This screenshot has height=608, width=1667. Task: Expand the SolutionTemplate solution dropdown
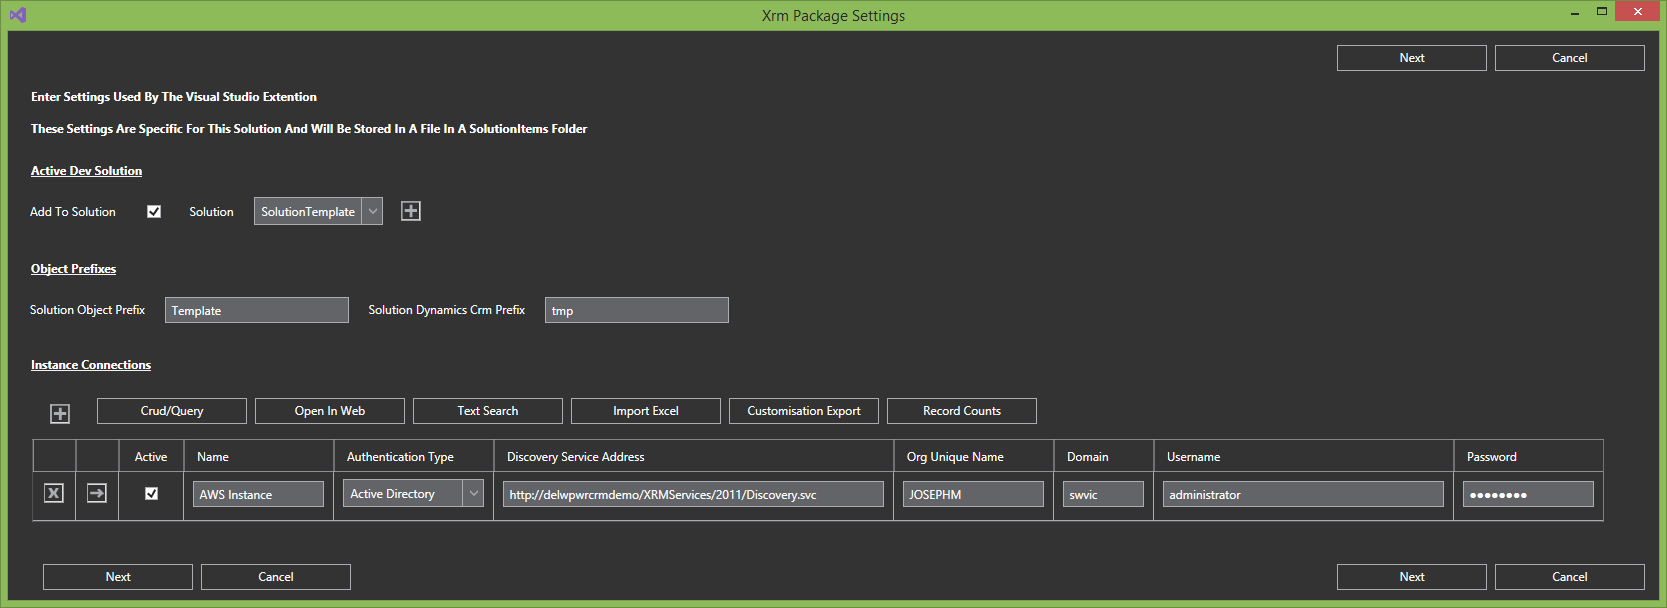coord(372,211)
